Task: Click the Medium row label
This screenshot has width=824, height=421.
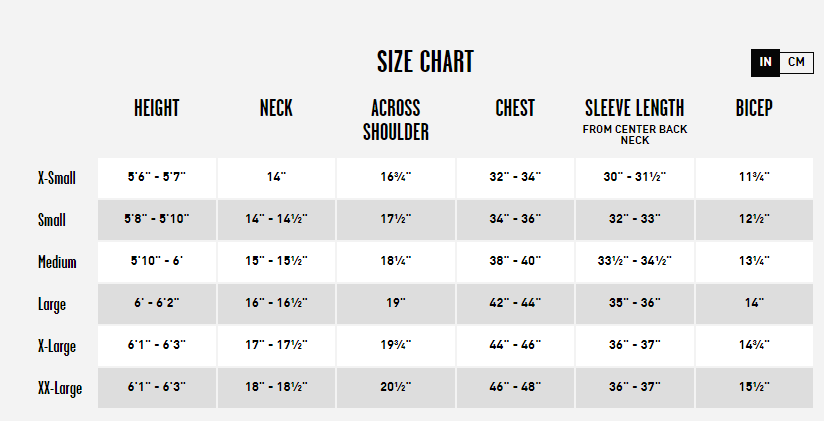Action: click(57, 262)
